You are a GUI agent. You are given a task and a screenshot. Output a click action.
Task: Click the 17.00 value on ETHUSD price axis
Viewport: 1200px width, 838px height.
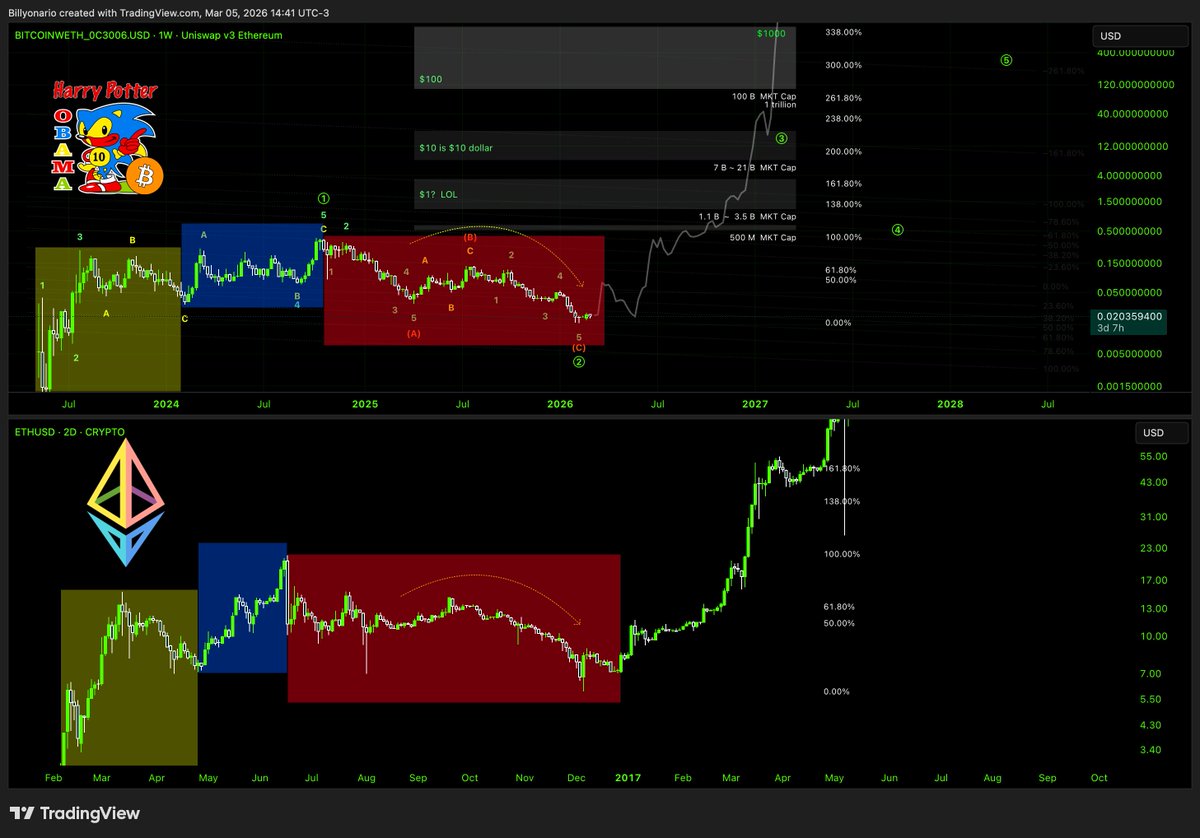pos(1153,580)
